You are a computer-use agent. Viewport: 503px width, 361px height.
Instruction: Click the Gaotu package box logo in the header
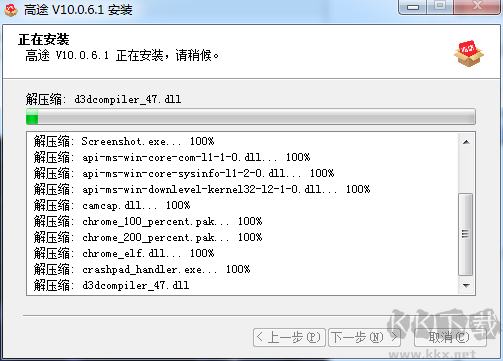point(469,54)
